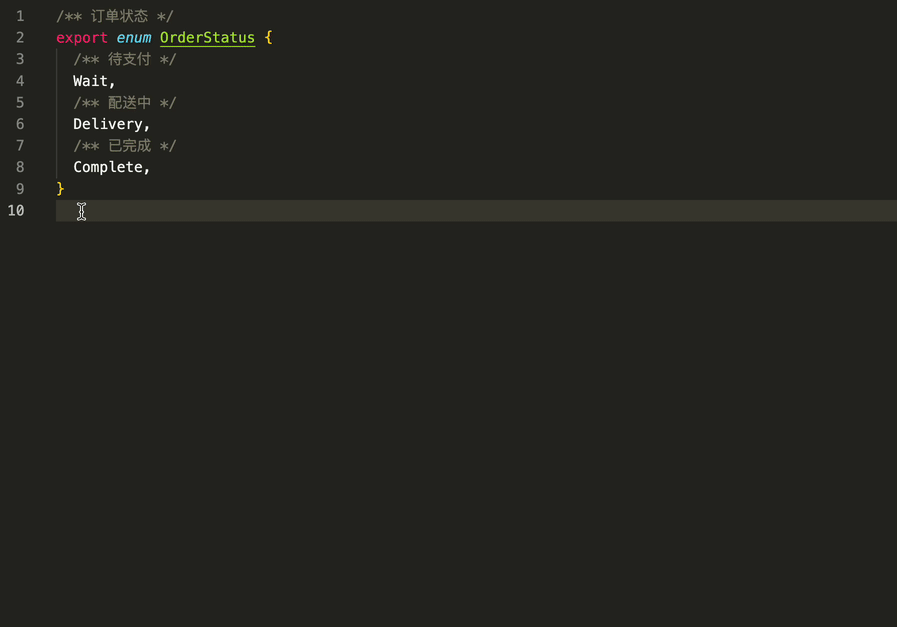Click line number 2 in the gutter

(x=20, y=38)
